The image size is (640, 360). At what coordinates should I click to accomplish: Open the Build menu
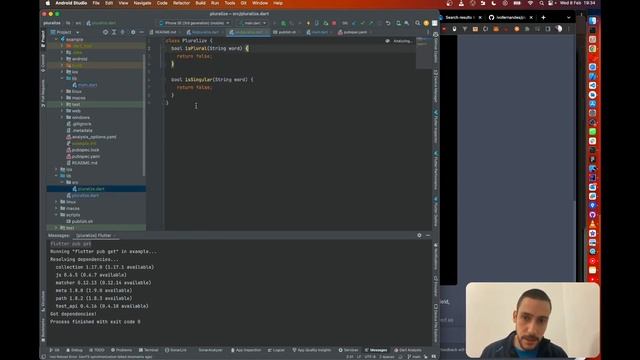point(200,3)
